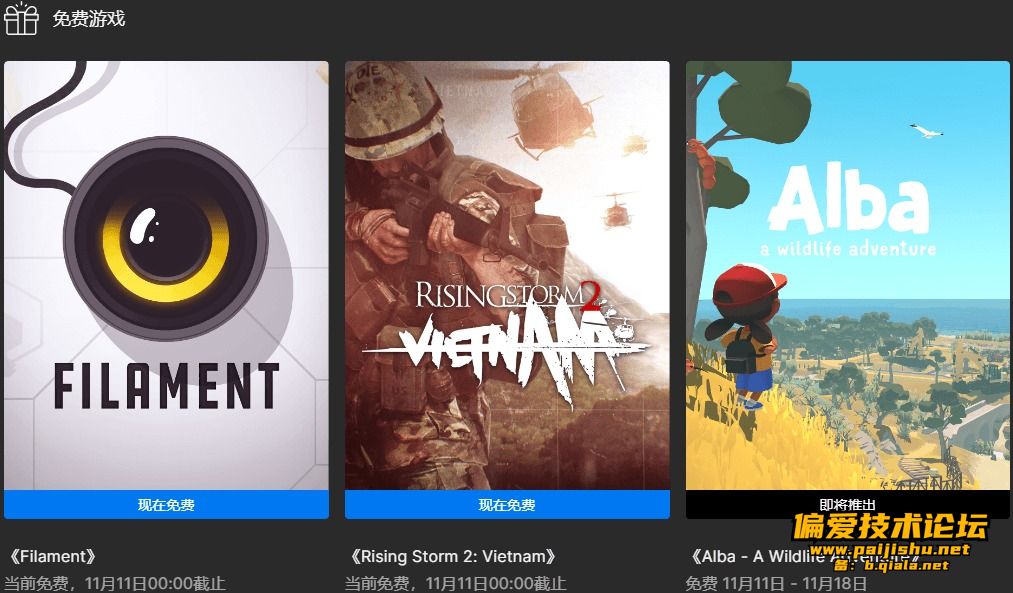Click Filament's 当前免费 deadline text
The image size is (1013, 593).
[115, 583]
